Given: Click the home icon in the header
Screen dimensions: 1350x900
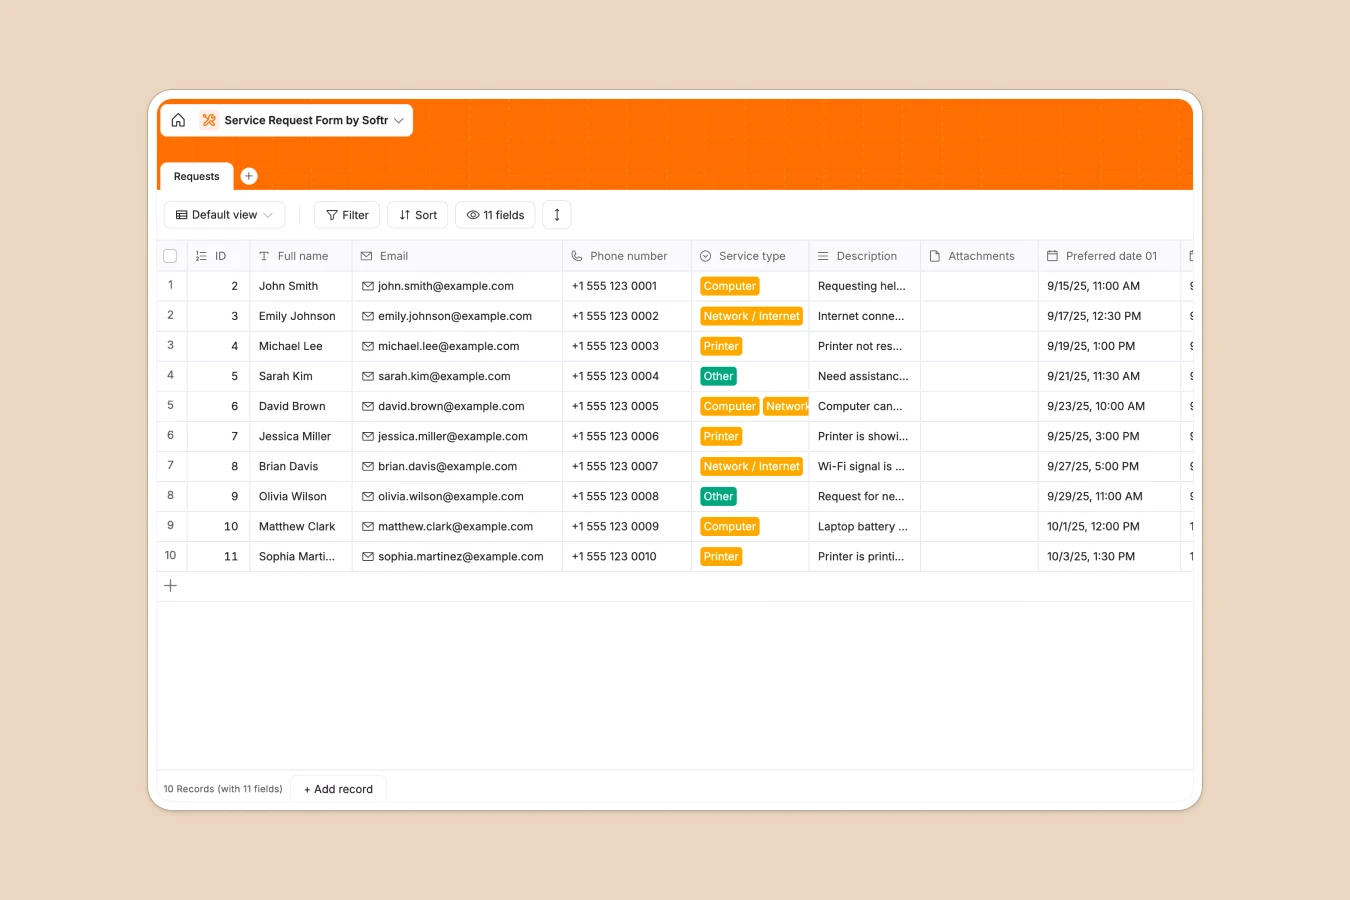Looking at the screenshot, I should pyautogui.click(x=178, y=120).
